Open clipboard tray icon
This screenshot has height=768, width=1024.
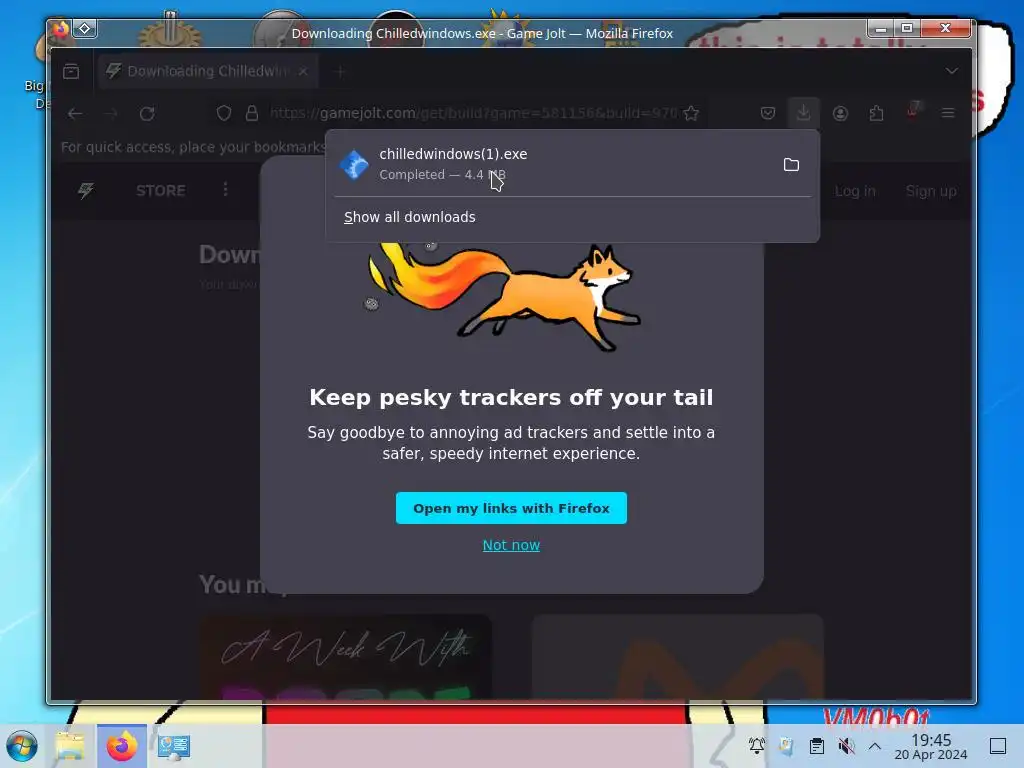tap(816, 746)
